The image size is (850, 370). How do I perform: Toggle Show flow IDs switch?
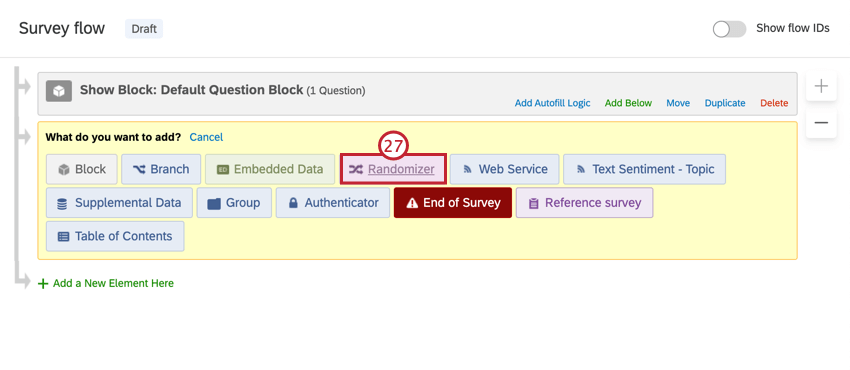coord(729,29)
